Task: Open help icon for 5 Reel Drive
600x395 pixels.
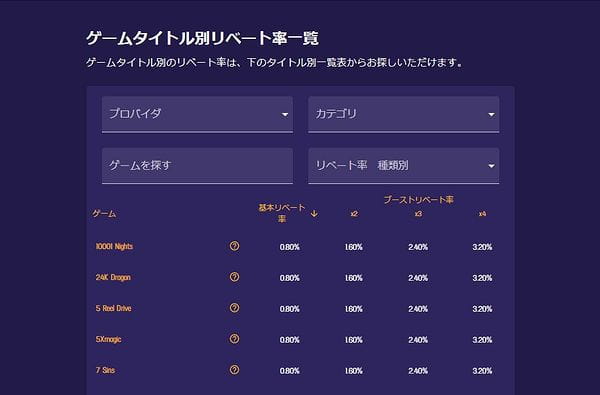Action: click(235, 308)
